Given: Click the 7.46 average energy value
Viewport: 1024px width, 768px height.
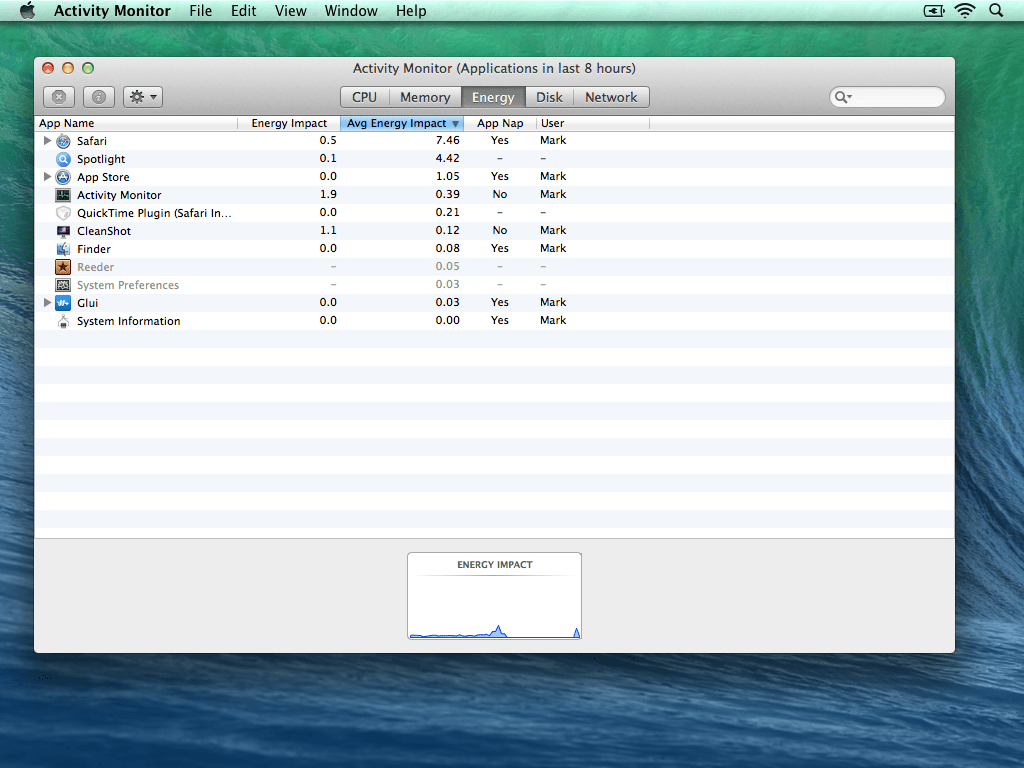Looking at the screenshot, I should [447, 140].
